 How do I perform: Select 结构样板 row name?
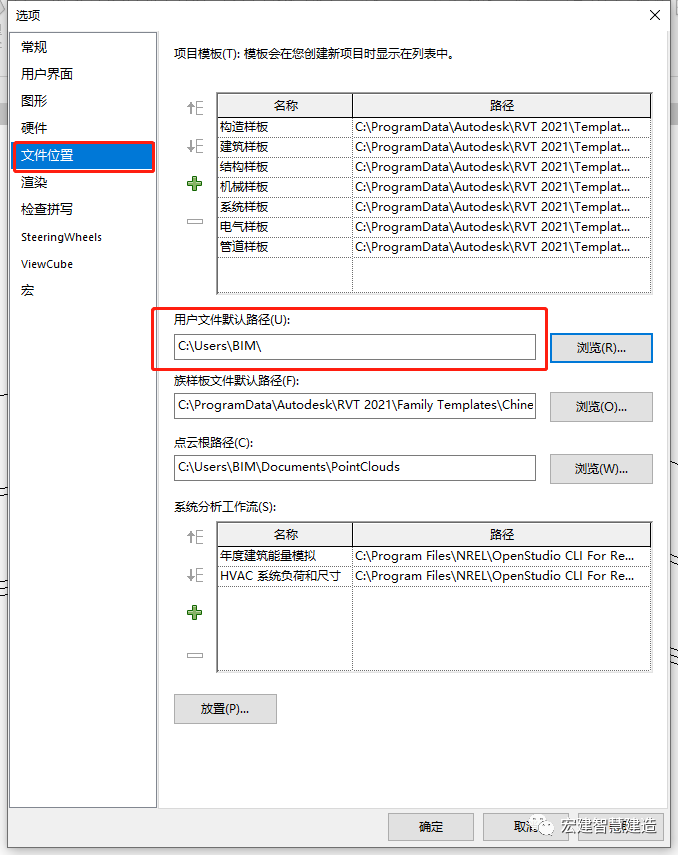pyautogui.click(x=285, y=167)
